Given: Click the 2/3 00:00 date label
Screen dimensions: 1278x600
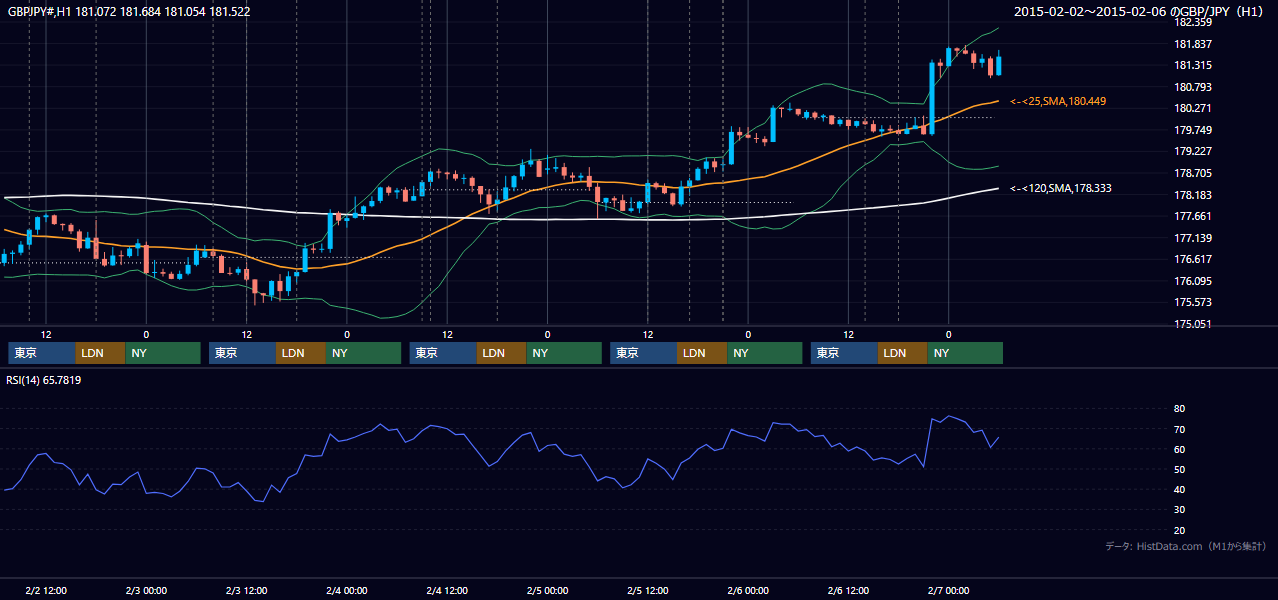Looking at the screenshot, I should tap(146, 590).
